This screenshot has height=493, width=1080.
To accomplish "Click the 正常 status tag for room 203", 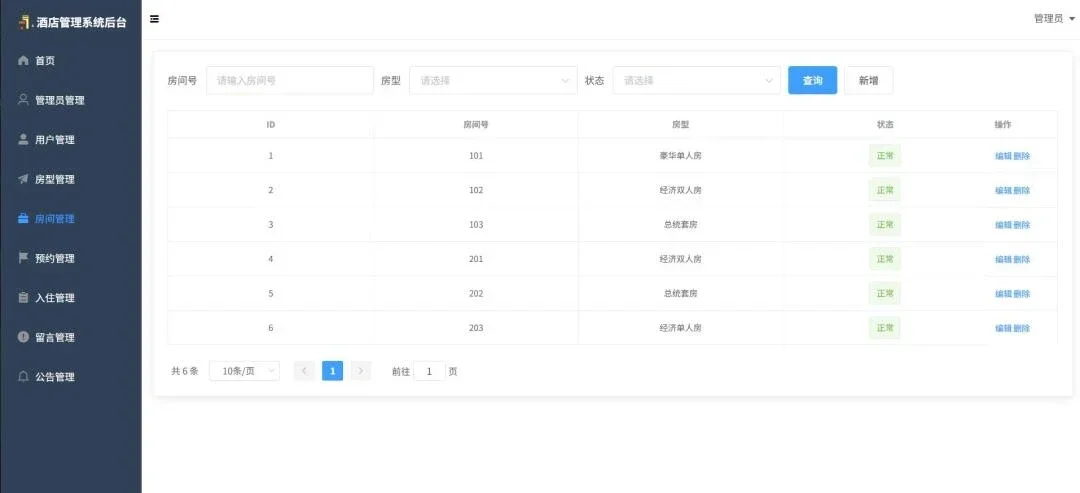I will coord(885,328).
